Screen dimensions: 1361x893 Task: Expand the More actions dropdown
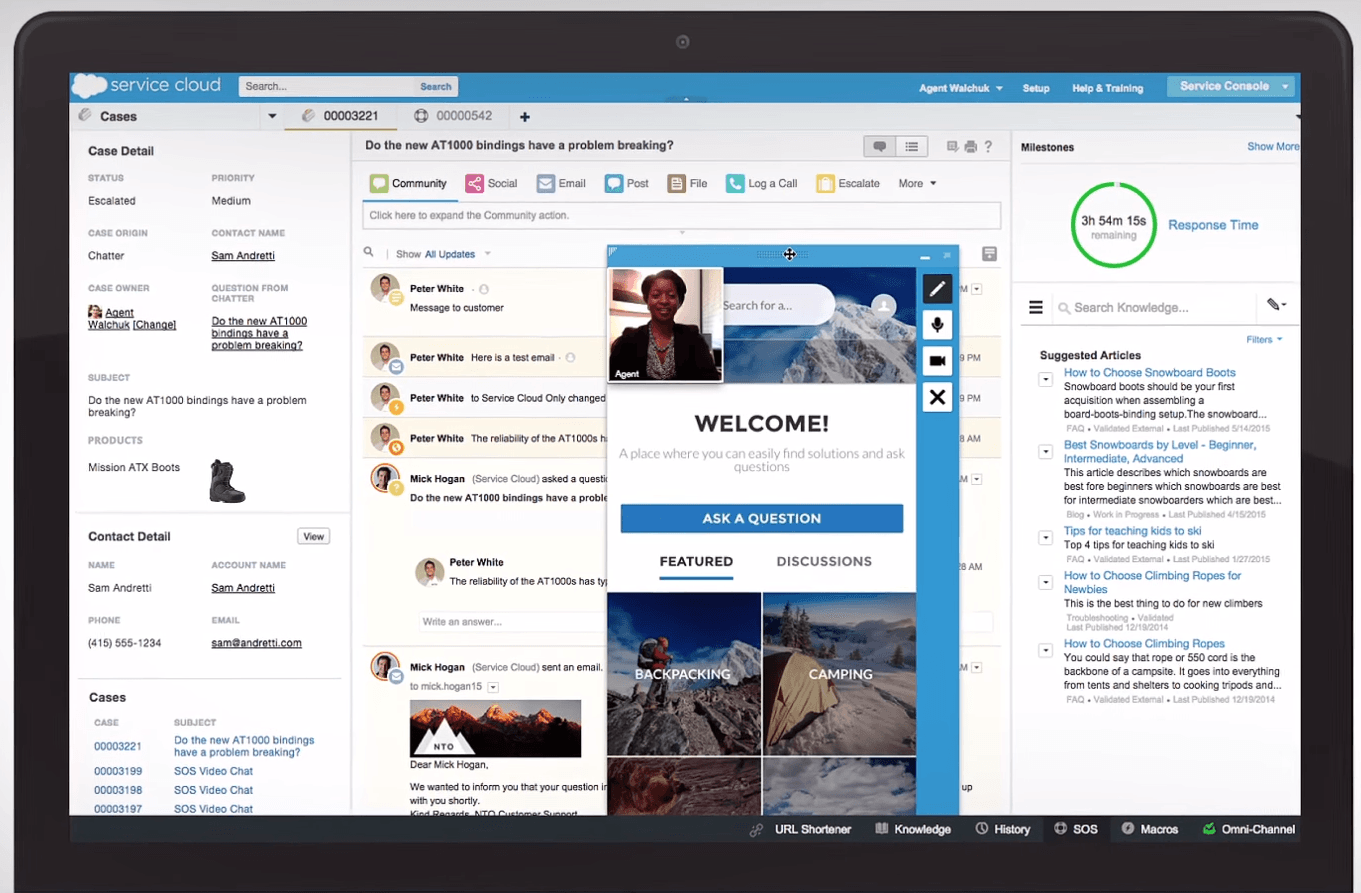(x=917, y=183)
